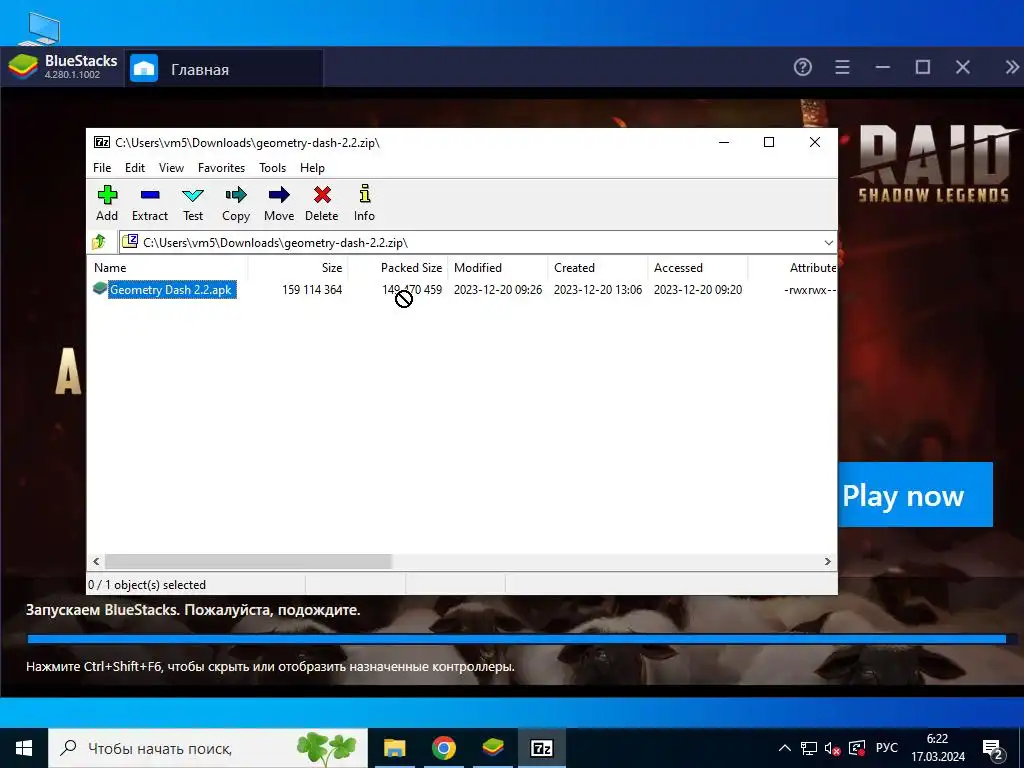Open the BlueStacks hamburger menu
This screenshot has height=768, width=1024.
(842, 67)
